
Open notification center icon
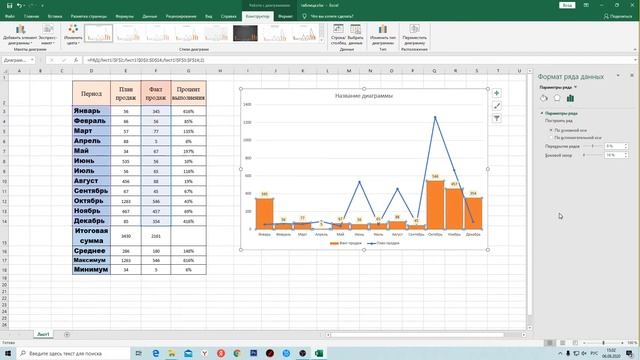point(629,353)
